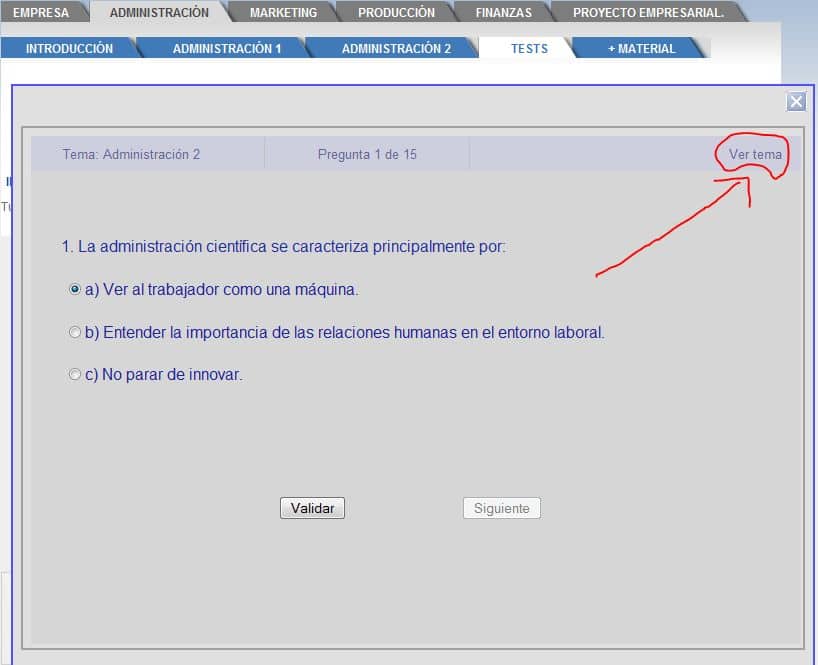Screen dimensions: 818x665
Task: Open the 'Ver tema' link
Action: pyautogui.click(x=755, y=155)
